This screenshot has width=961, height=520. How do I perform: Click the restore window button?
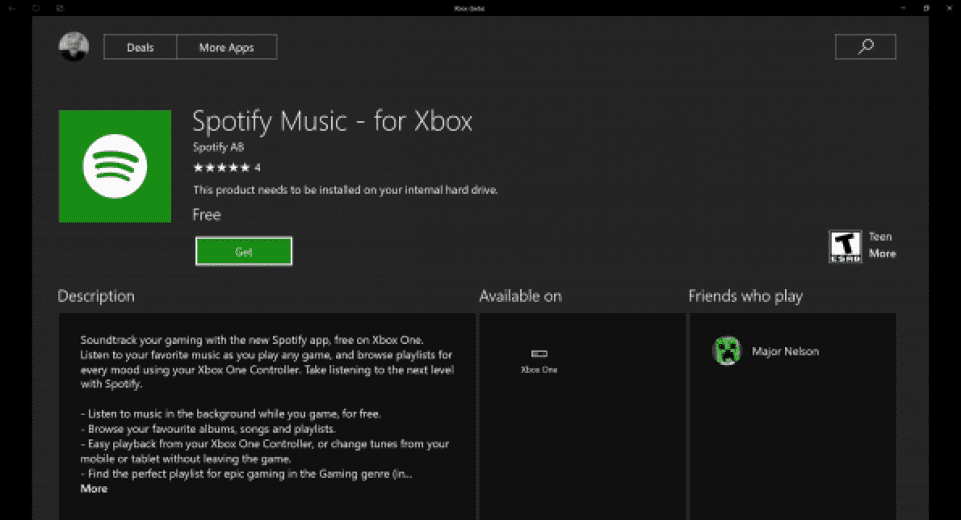(x=926, y=8)
